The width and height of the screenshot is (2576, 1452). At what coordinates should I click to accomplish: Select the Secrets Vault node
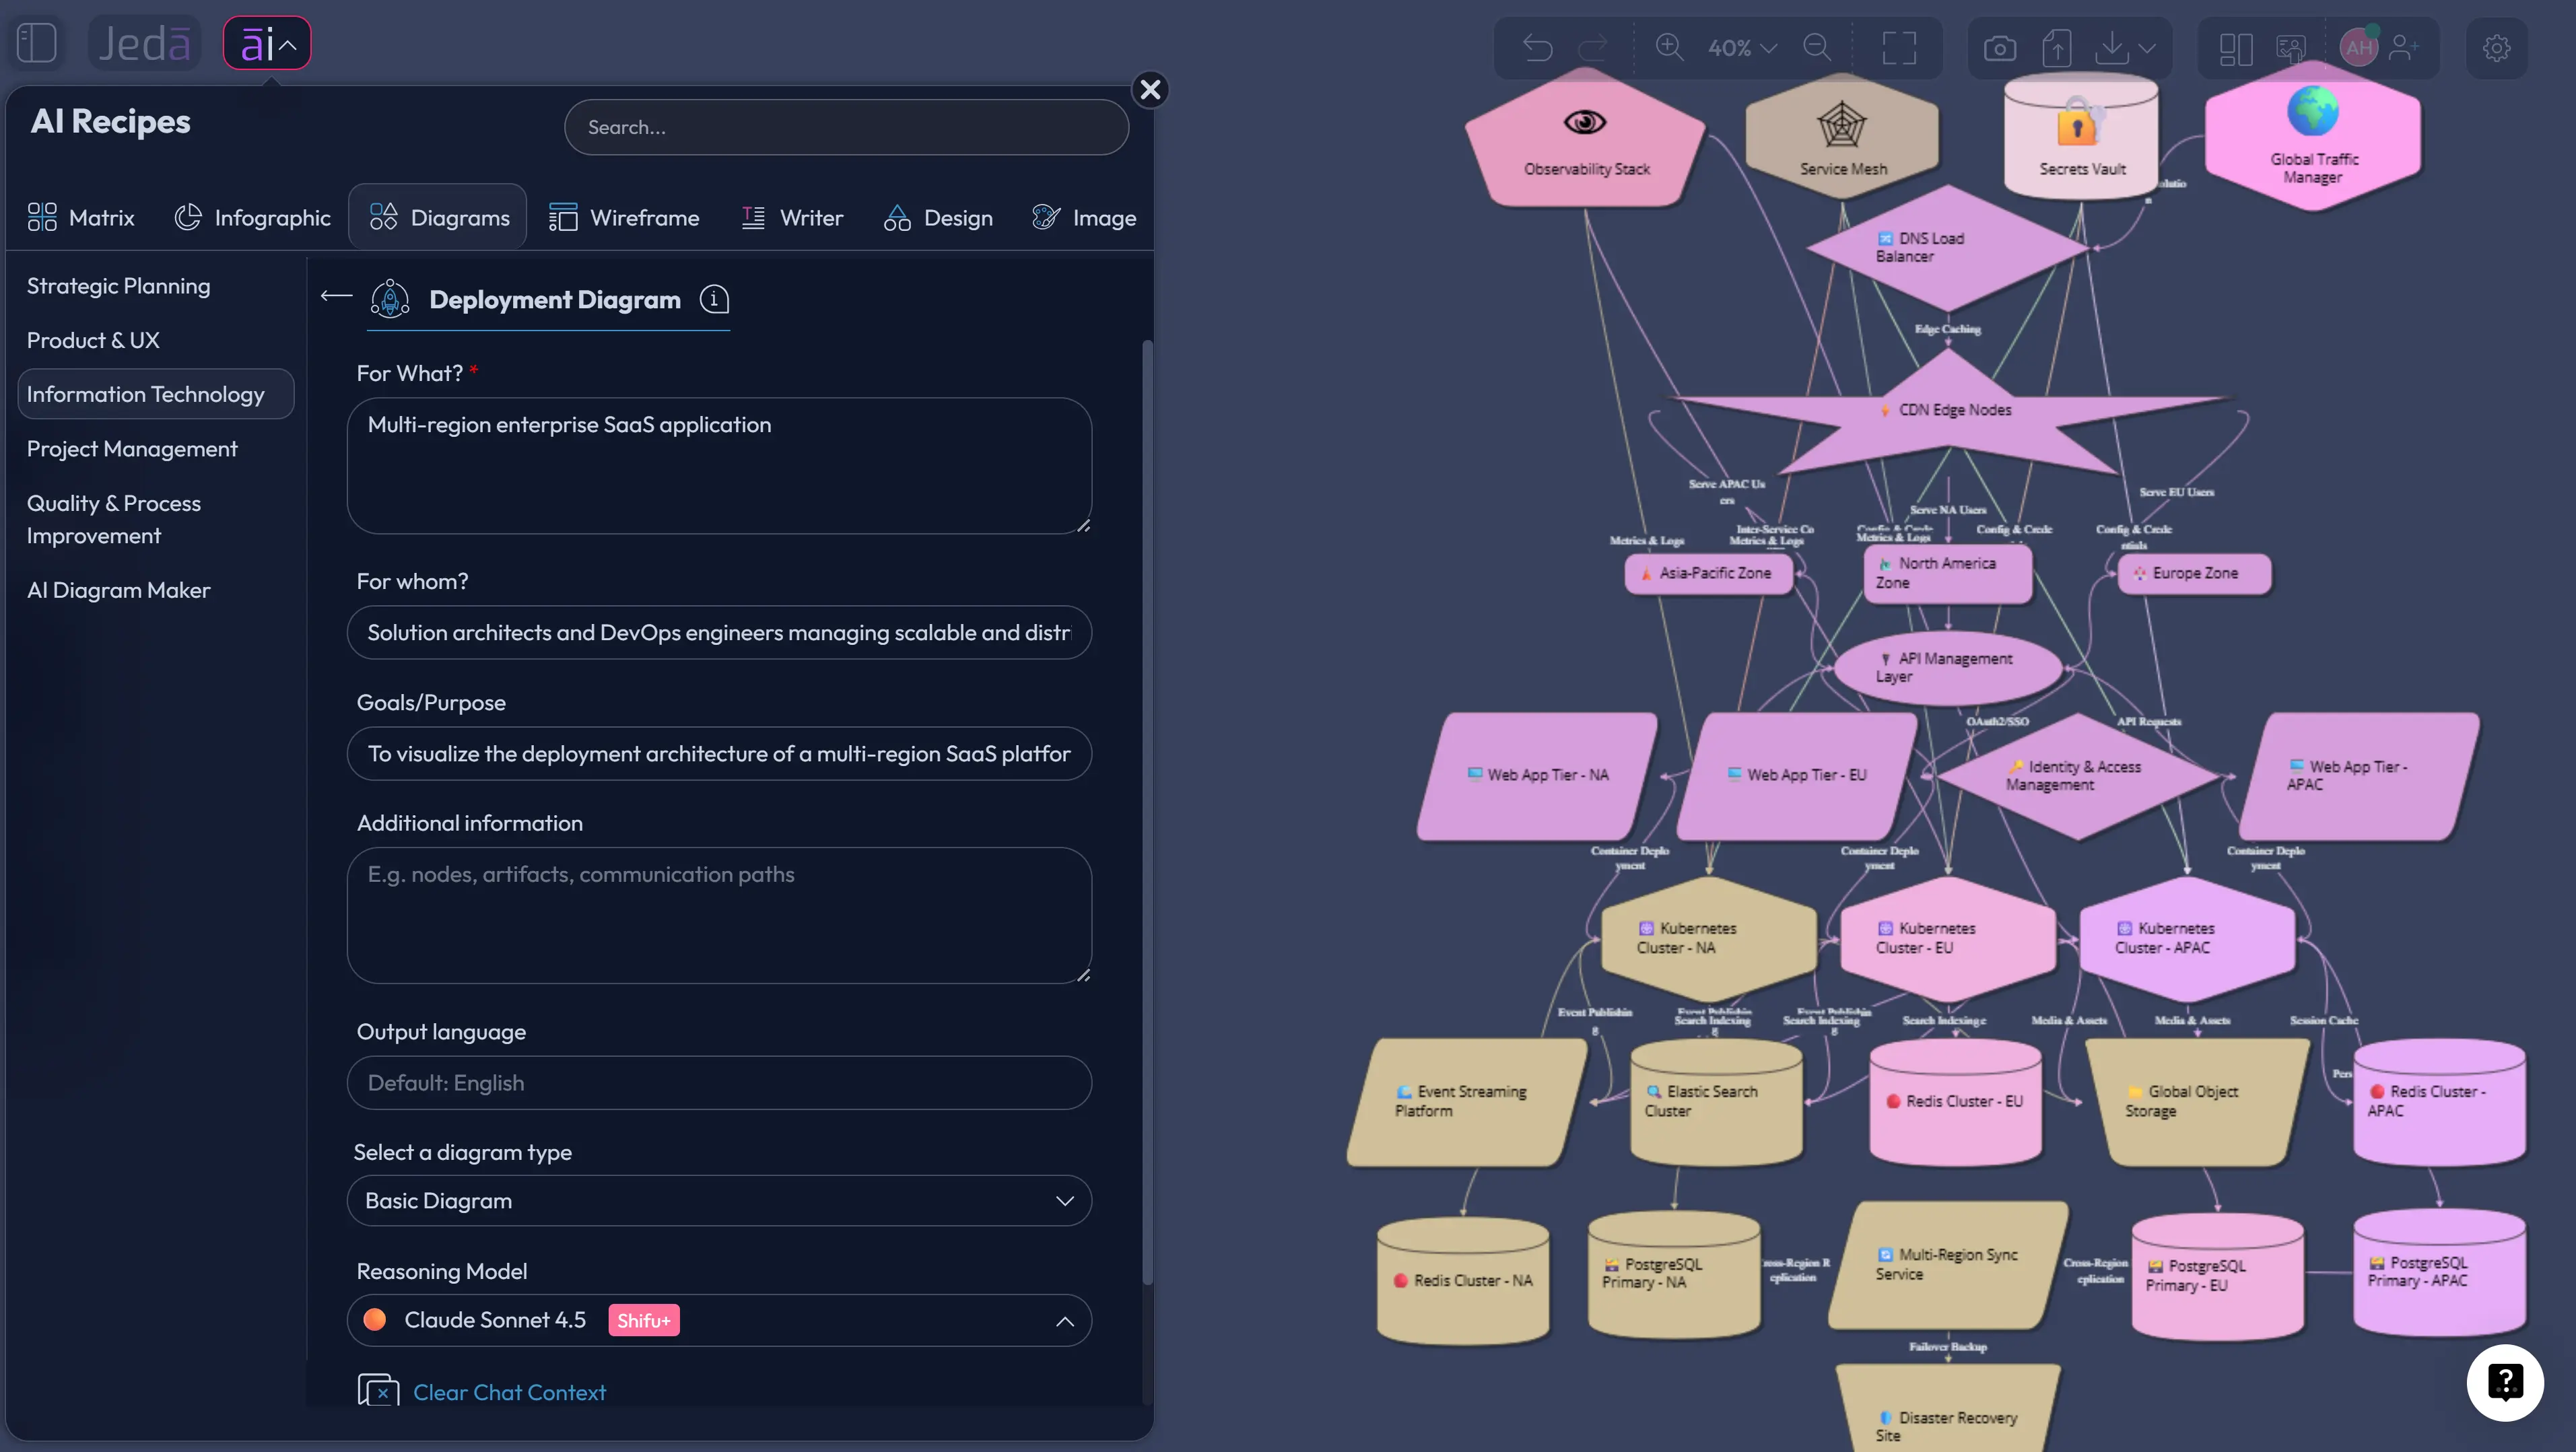click(x=2081, y=135)
